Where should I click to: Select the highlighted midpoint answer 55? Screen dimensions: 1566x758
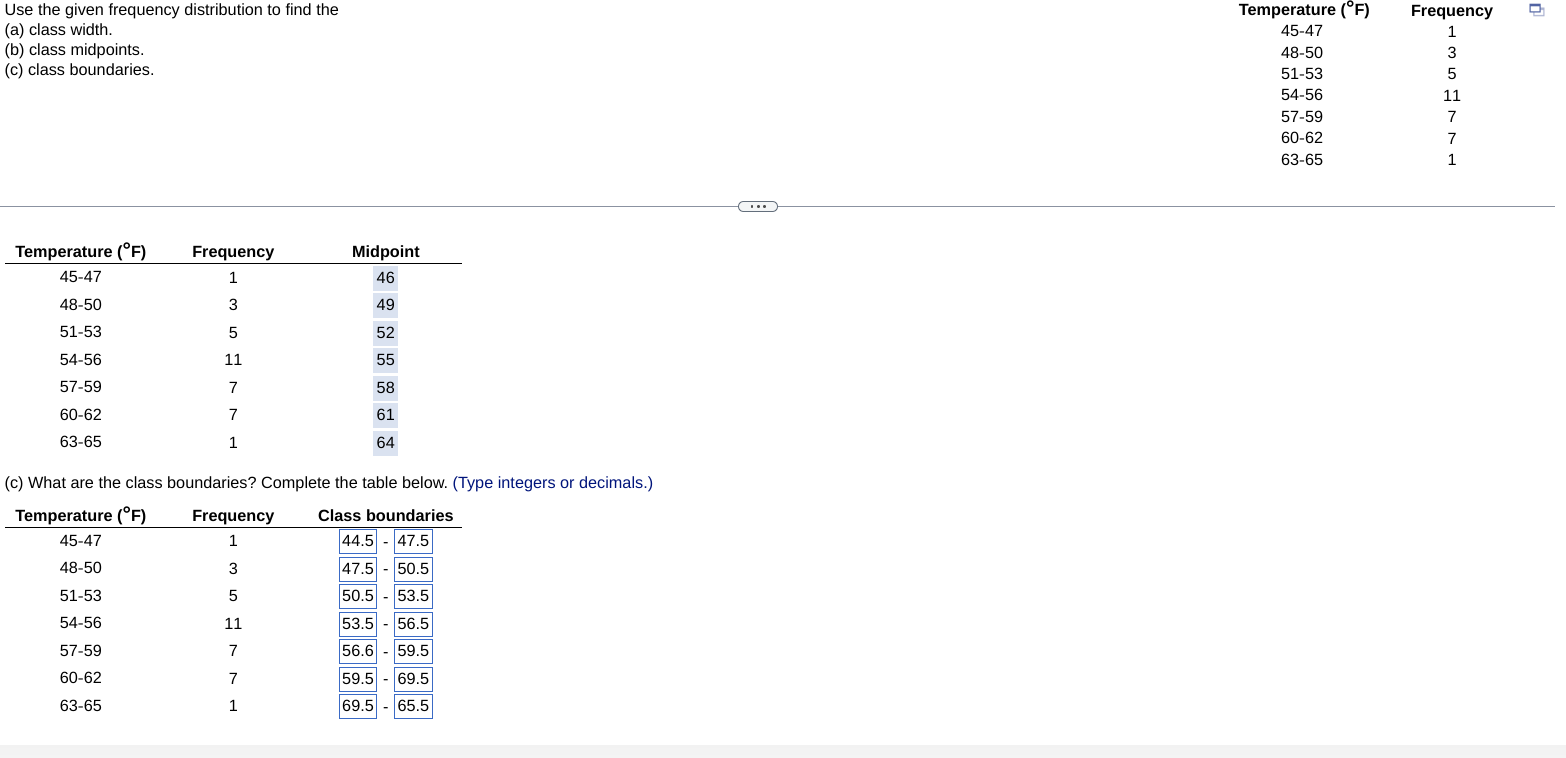pyautogui.click(x=385, y=359)
